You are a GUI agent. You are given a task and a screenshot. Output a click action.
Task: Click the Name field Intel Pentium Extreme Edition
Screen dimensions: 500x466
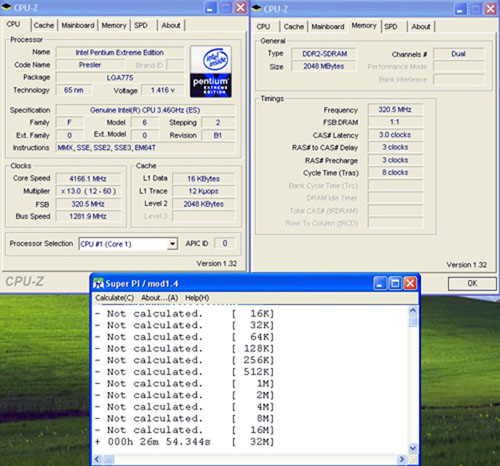[x=120, y=53]
